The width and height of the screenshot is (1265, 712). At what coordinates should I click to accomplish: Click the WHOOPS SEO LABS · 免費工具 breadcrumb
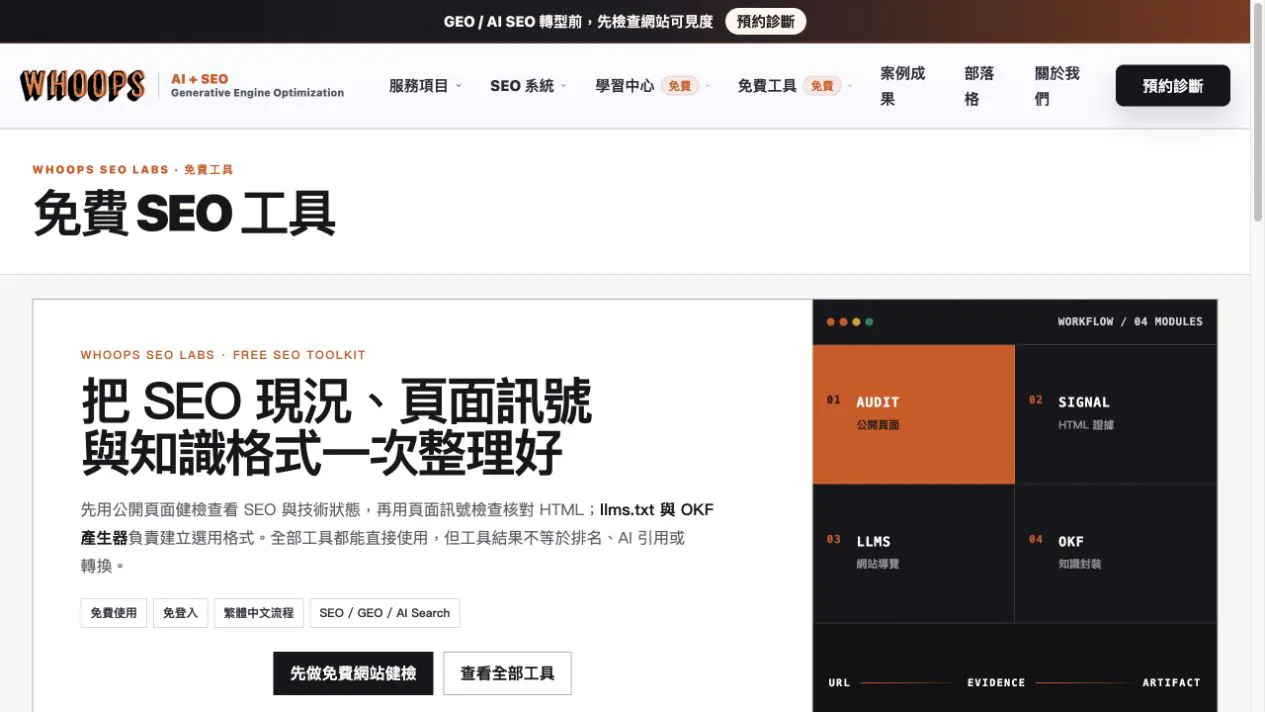(x=133, y=170)
